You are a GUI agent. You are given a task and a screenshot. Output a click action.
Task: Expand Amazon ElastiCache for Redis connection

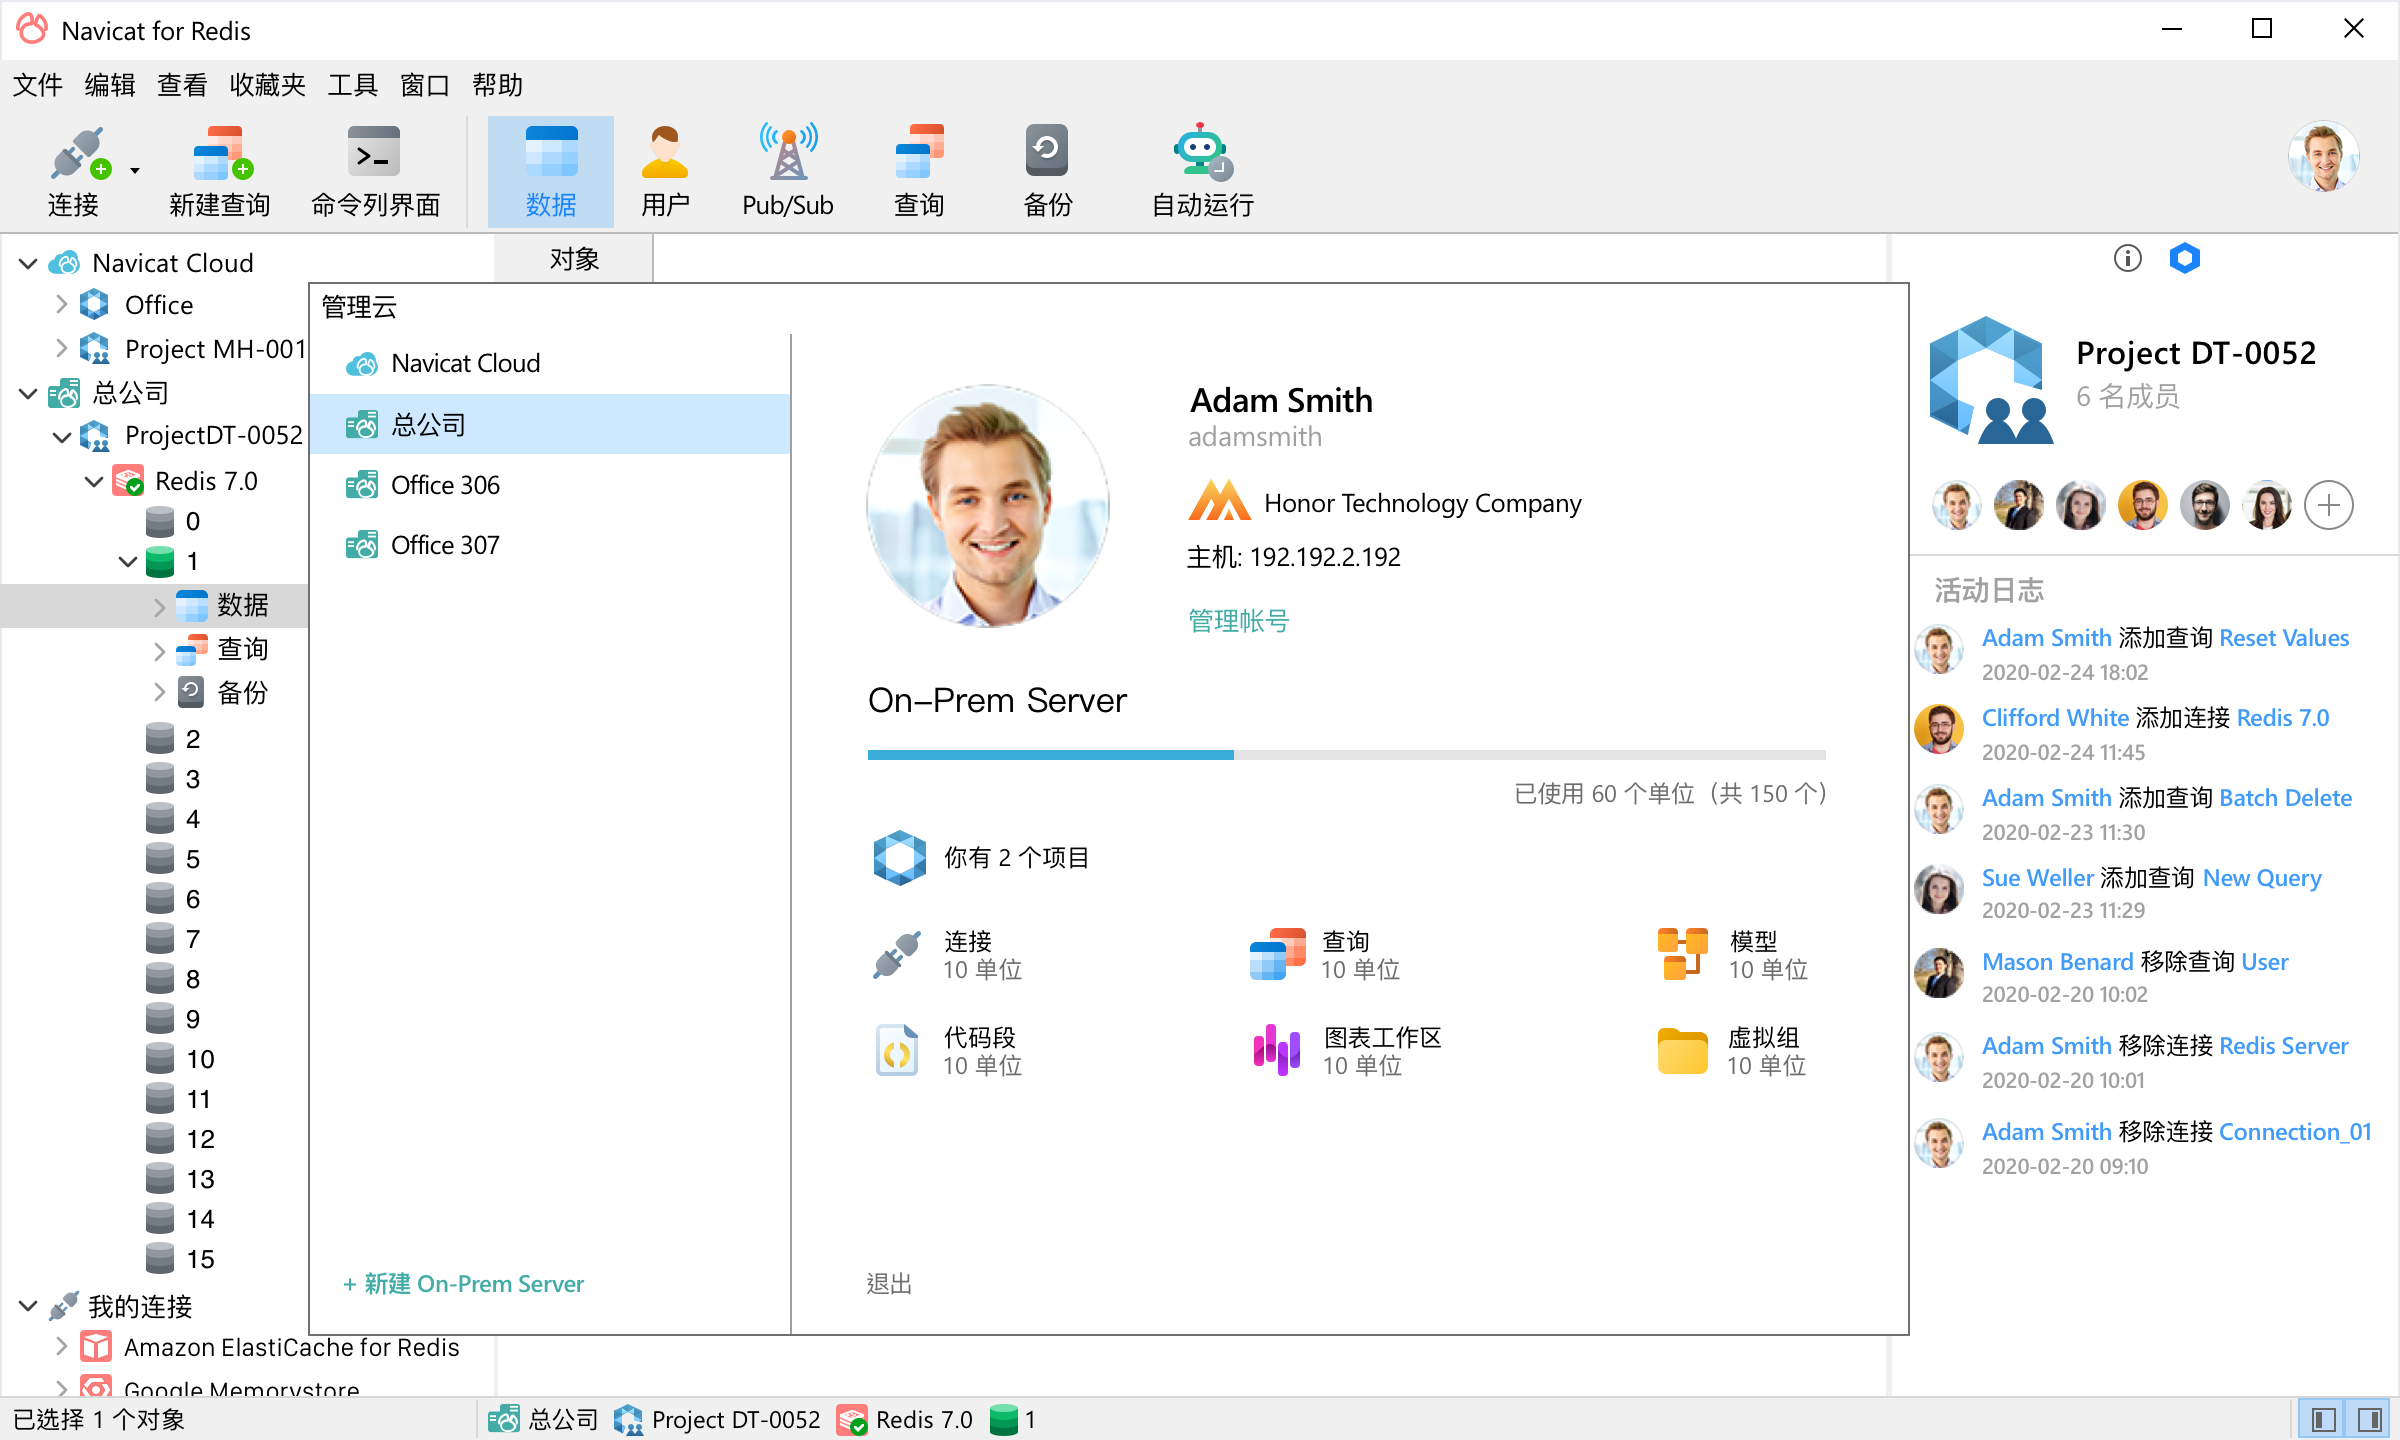[x=61, y=1347]
